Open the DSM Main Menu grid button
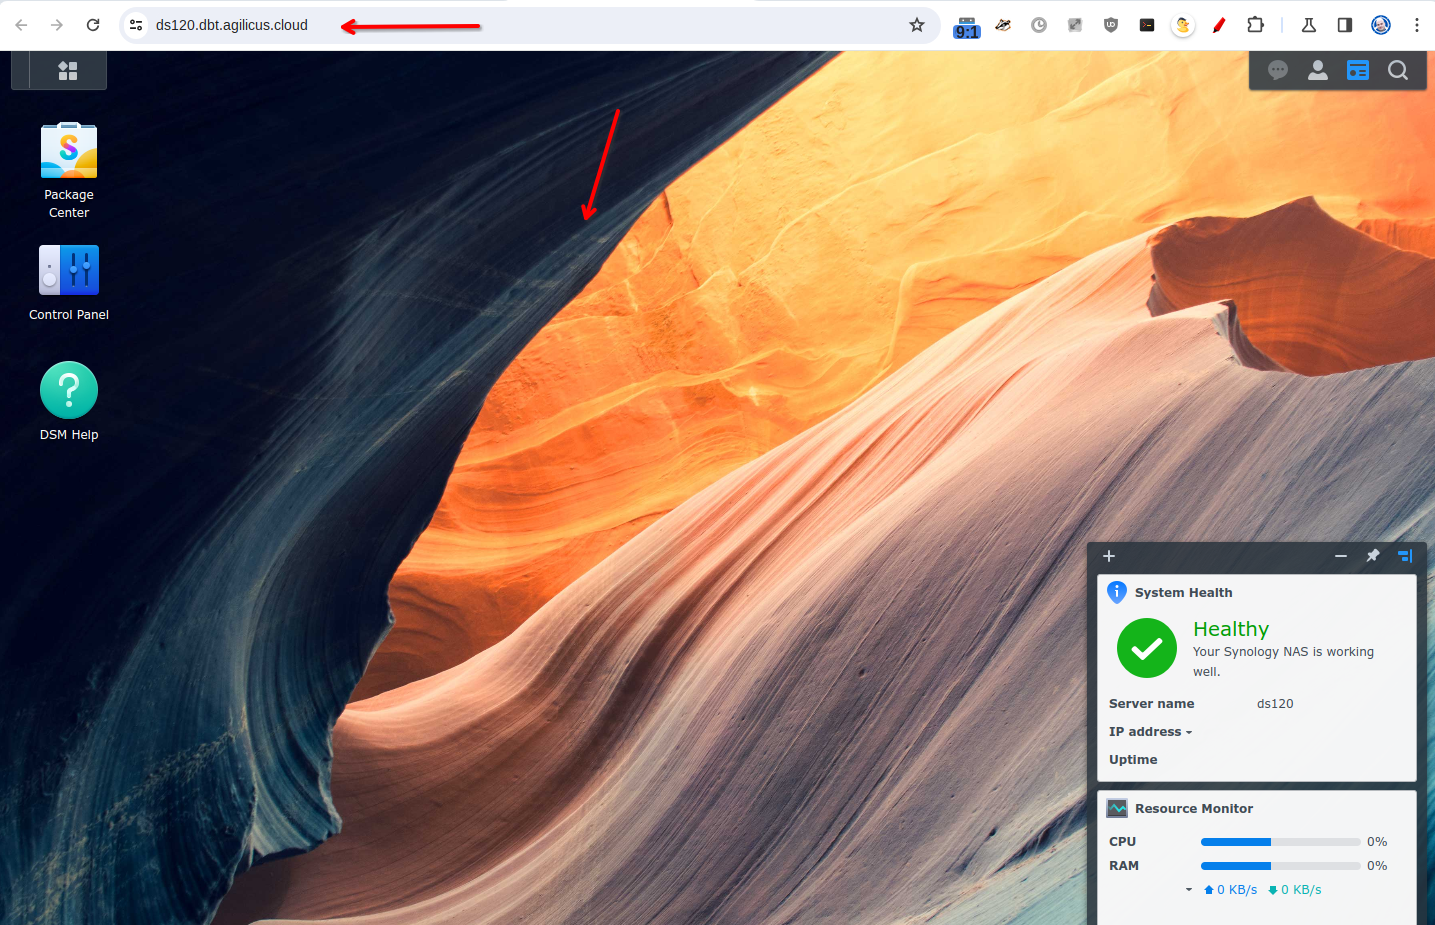The image size is (1435, 925). click(x=68, y=70)
